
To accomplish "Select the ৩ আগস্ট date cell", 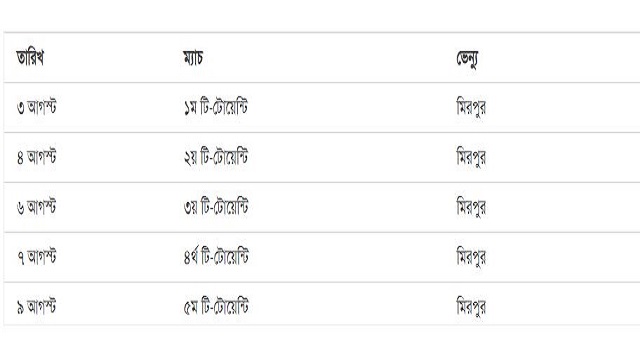I will point(36,107).
